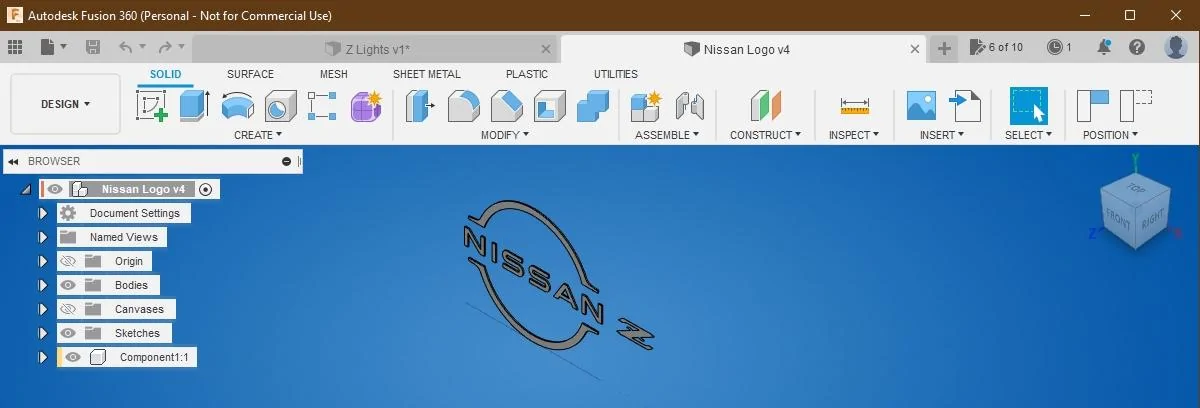
Task: Activate the Window Select tool
Action: tap(1029, 105)
